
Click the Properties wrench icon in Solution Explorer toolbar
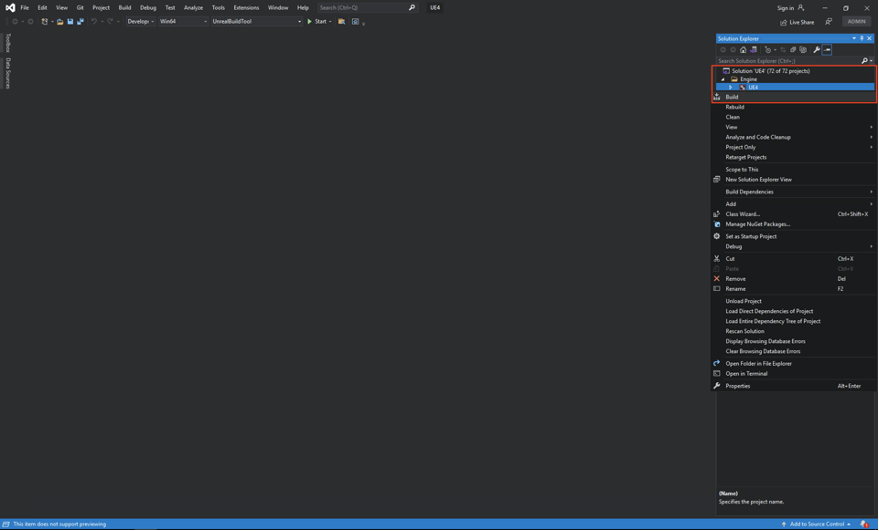pyautogui.click(x=817, y=50)
